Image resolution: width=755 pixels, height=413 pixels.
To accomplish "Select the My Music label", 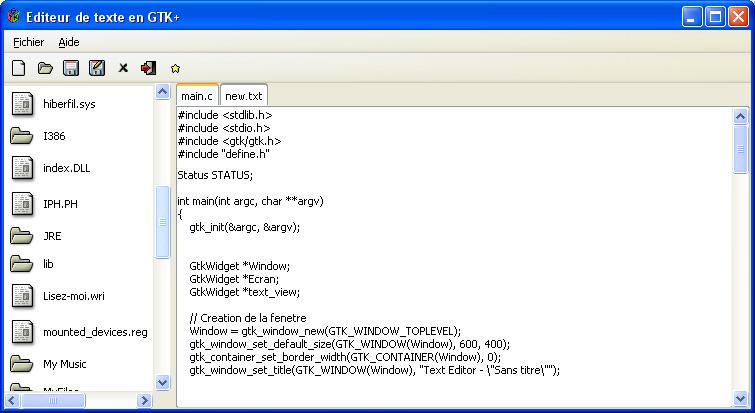I will (65, 364).
